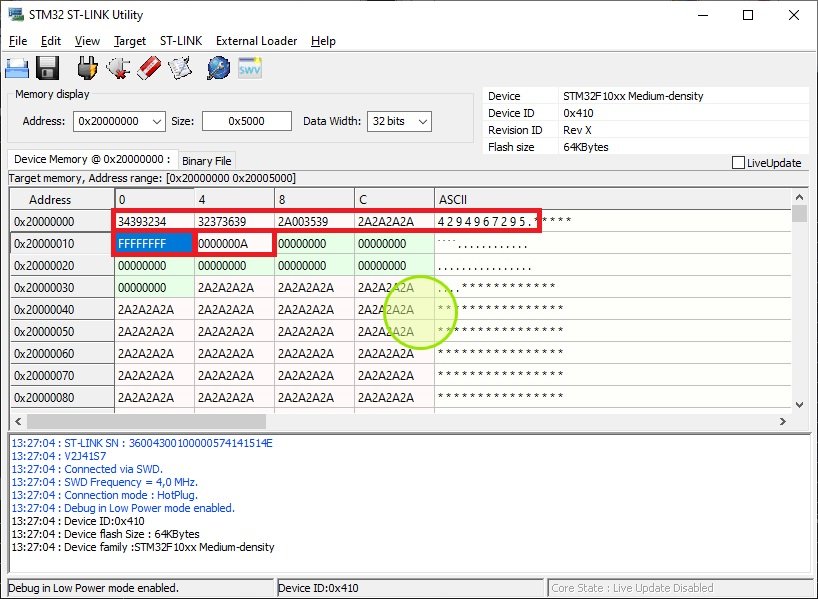This screenshot has width=818, height=599.
Task: Click the vertical scrollbar thumb in memory table
Action: (799, 214)
